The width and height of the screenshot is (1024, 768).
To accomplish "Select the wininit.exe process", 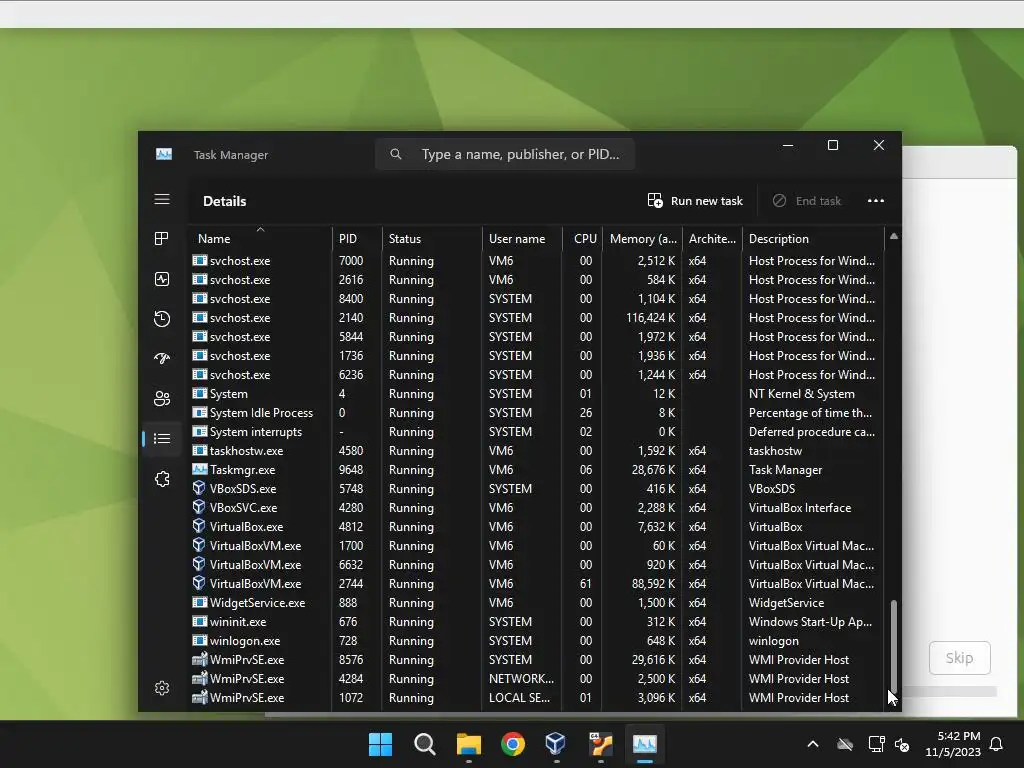I will (536, 622).
